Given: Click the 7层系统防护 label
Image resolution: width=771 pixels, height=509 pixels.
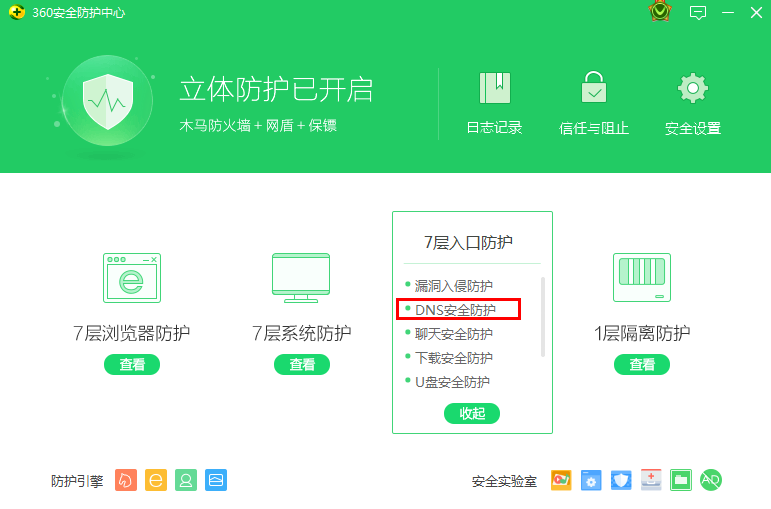Looking at the screenshot, I should pos(301,333).
